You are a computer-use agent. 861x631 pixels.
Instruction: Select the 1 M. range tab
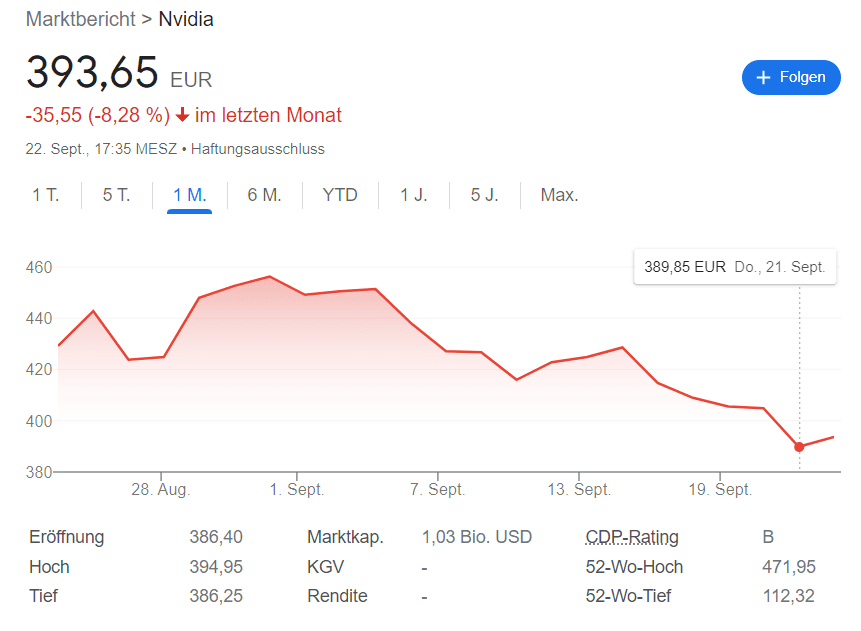click(x=189, y=195)
